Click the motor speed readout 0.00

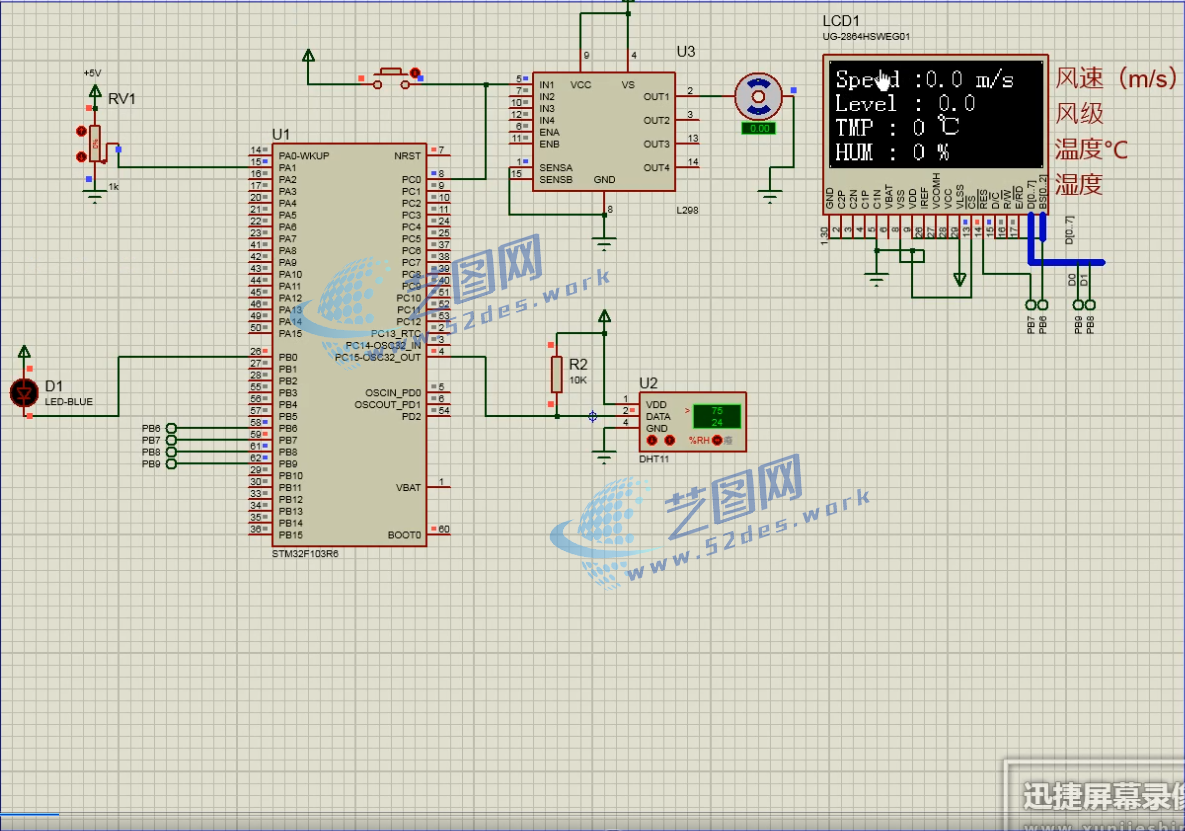pos(758,128)
